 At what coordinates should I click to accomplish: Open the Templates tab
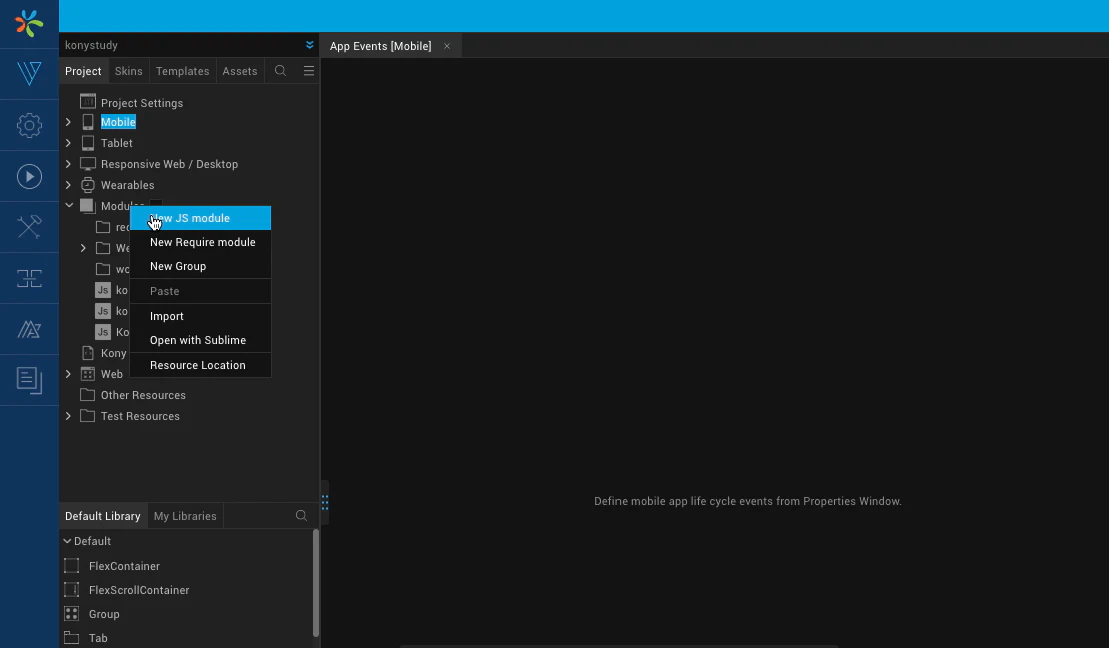point(182,71)
